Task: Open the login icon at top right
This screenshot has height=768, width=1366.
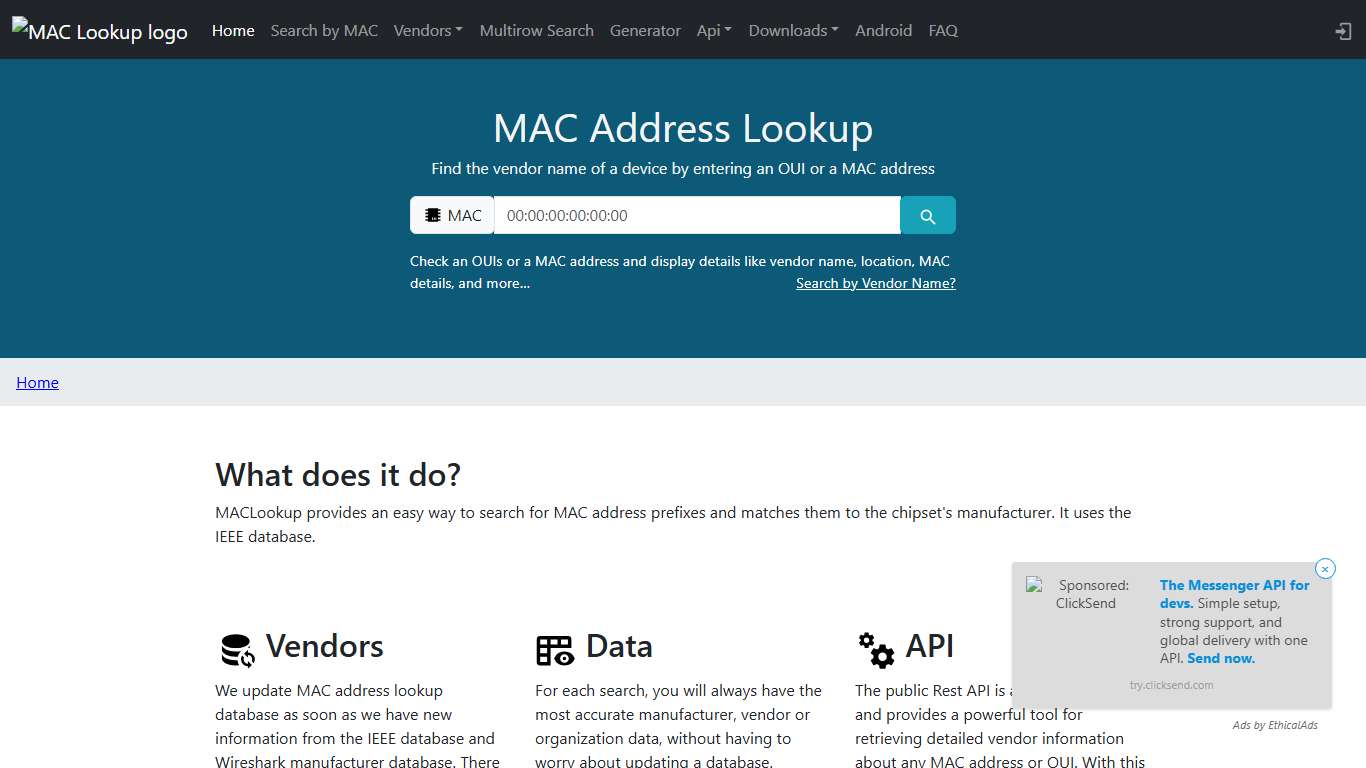Action: click(x=1342, y=31)
